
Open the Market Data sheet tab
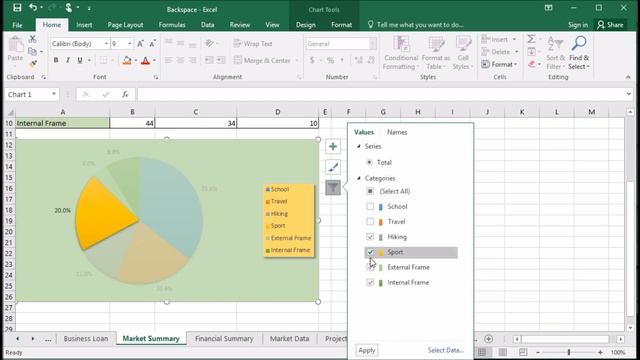(x=289, y=339)
